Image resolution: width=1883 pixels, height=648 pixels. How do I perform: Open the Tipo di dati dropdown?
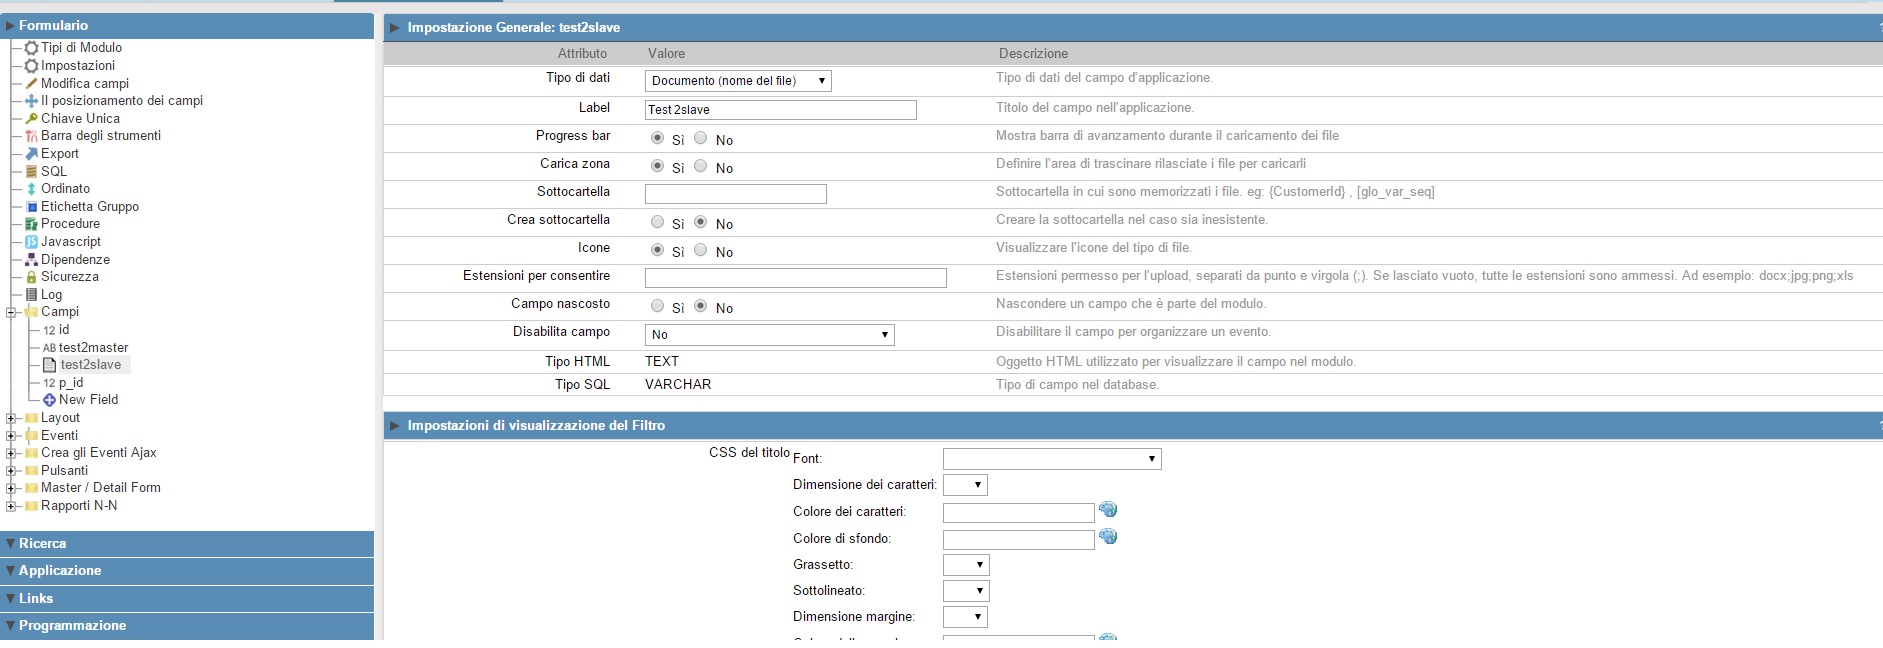coord(738,81)
